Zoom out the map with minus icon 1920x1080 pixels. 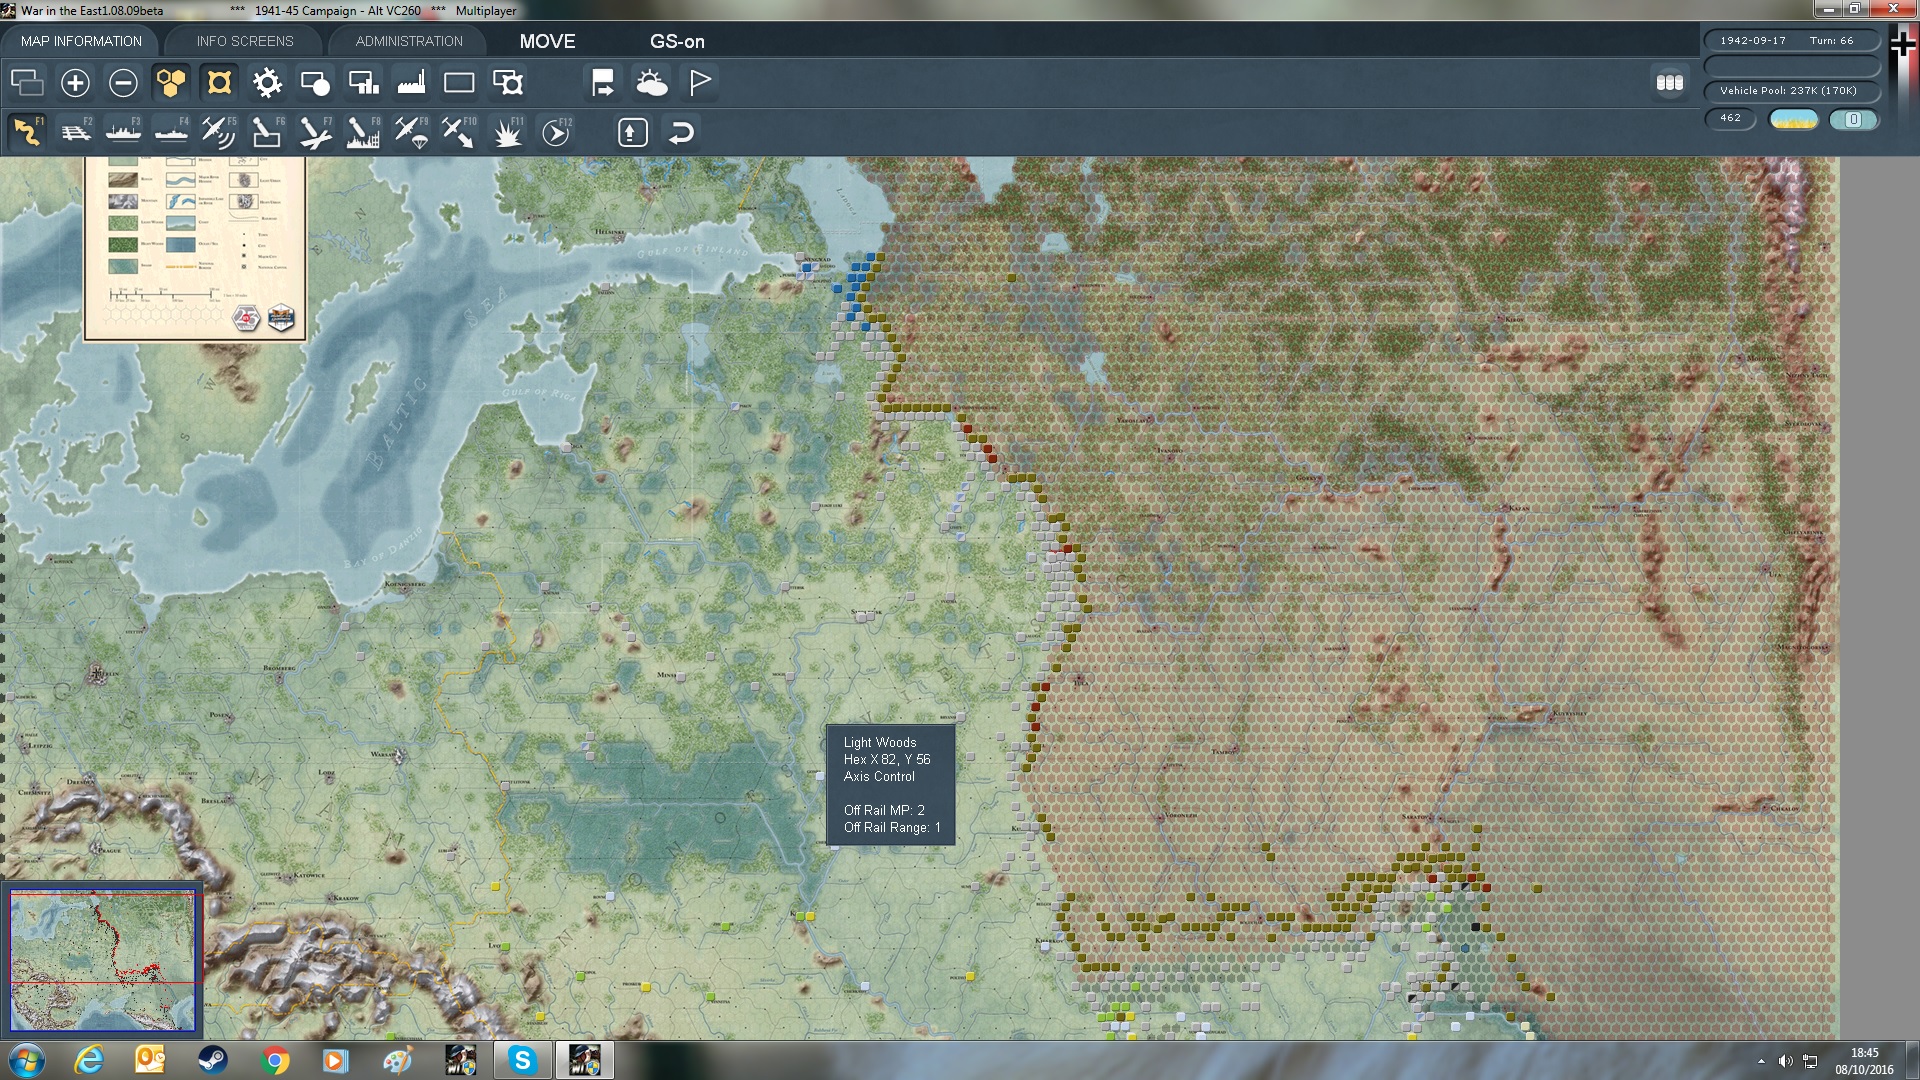coord(123,83)
